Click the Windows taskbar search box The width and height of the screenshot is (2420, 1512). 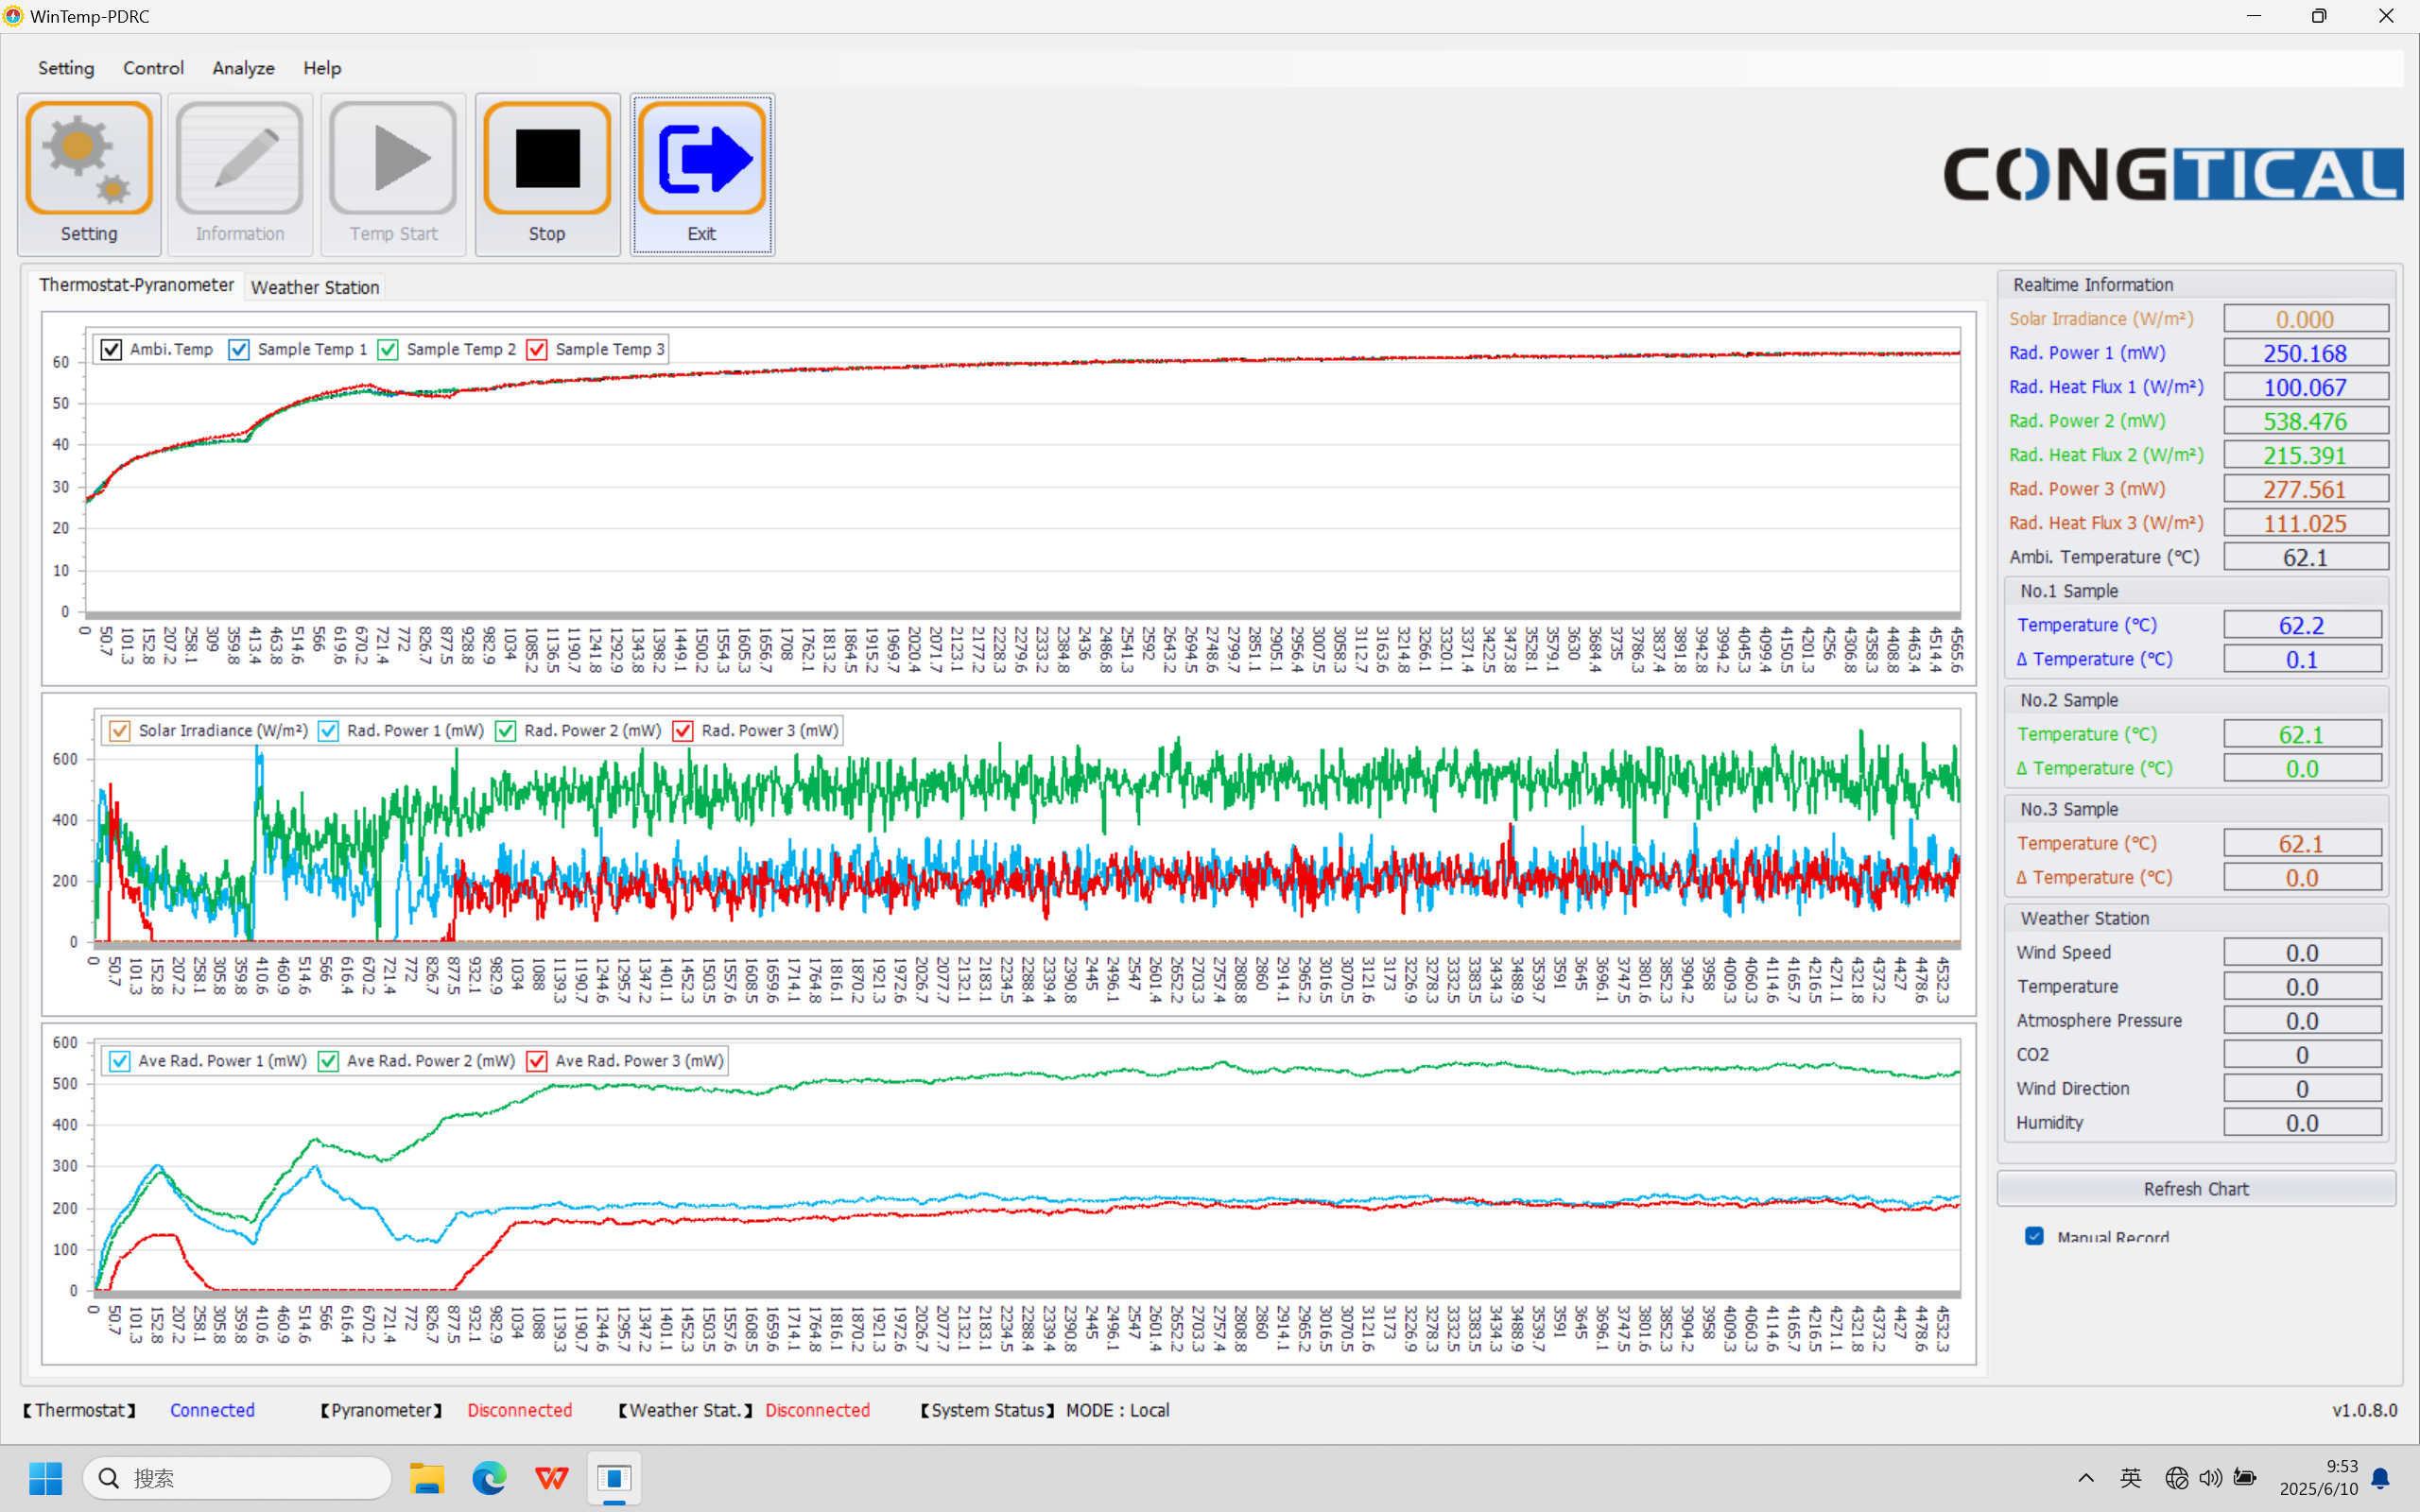(x=237, y=1478)
